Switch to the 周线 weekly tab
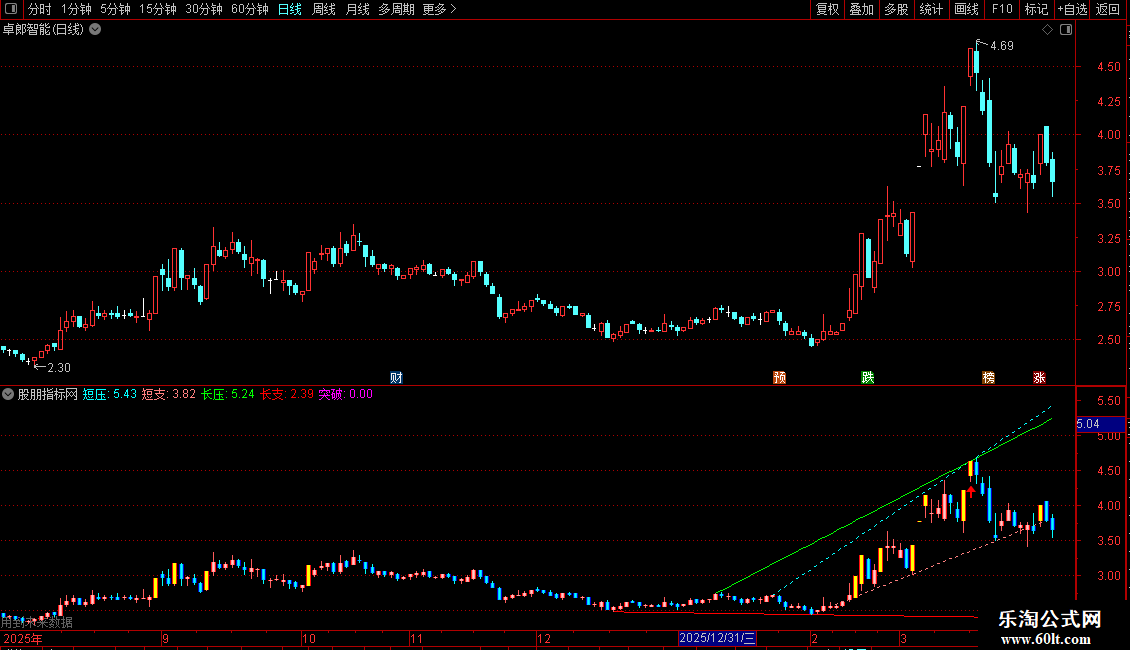Screen dimensions: 1130x650 pos(324,9)
